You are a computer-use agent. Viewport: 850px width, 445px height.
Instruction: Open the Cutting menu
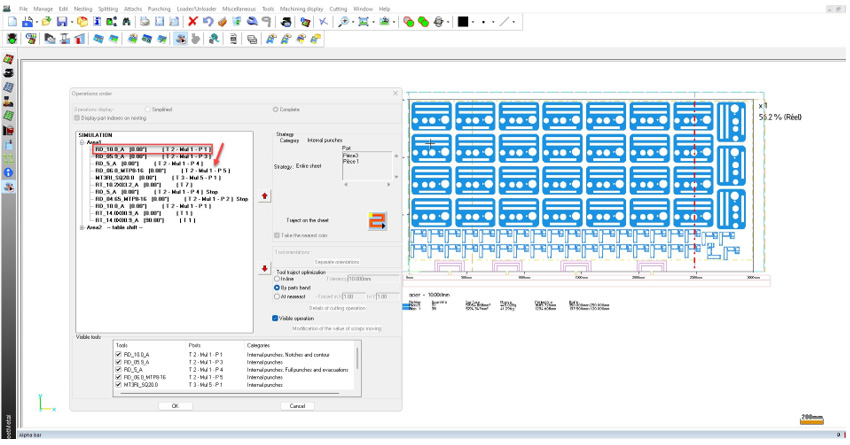pyautogui.click(x=338, y=9)
